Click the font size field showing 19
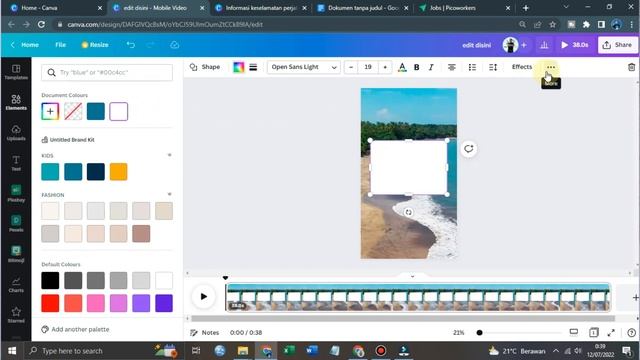This screenshot has height=360, width=640. coord(368,67)
